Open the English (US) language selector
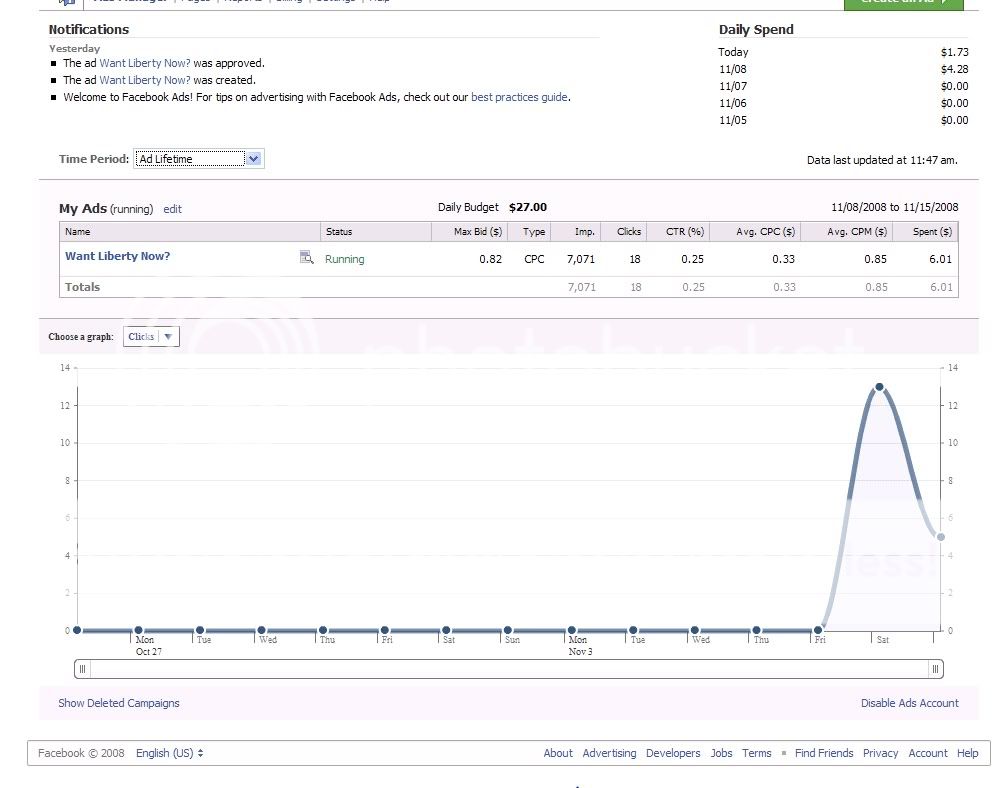The width and height of the screenshot is (1000, 788). [x=170, y=753]
